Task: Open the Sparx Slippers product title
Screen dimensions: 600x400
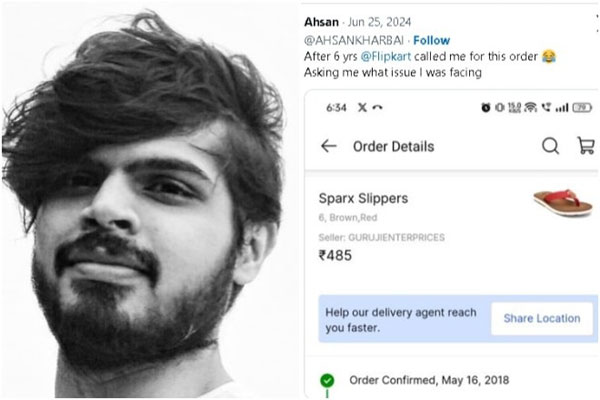Action: [363, 198]
